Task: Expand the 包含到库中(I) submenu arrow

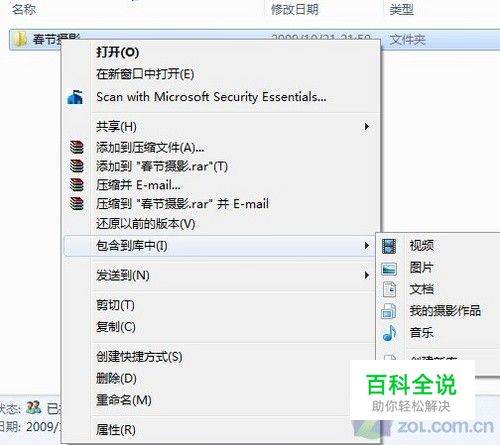Action: pos(367,246)
